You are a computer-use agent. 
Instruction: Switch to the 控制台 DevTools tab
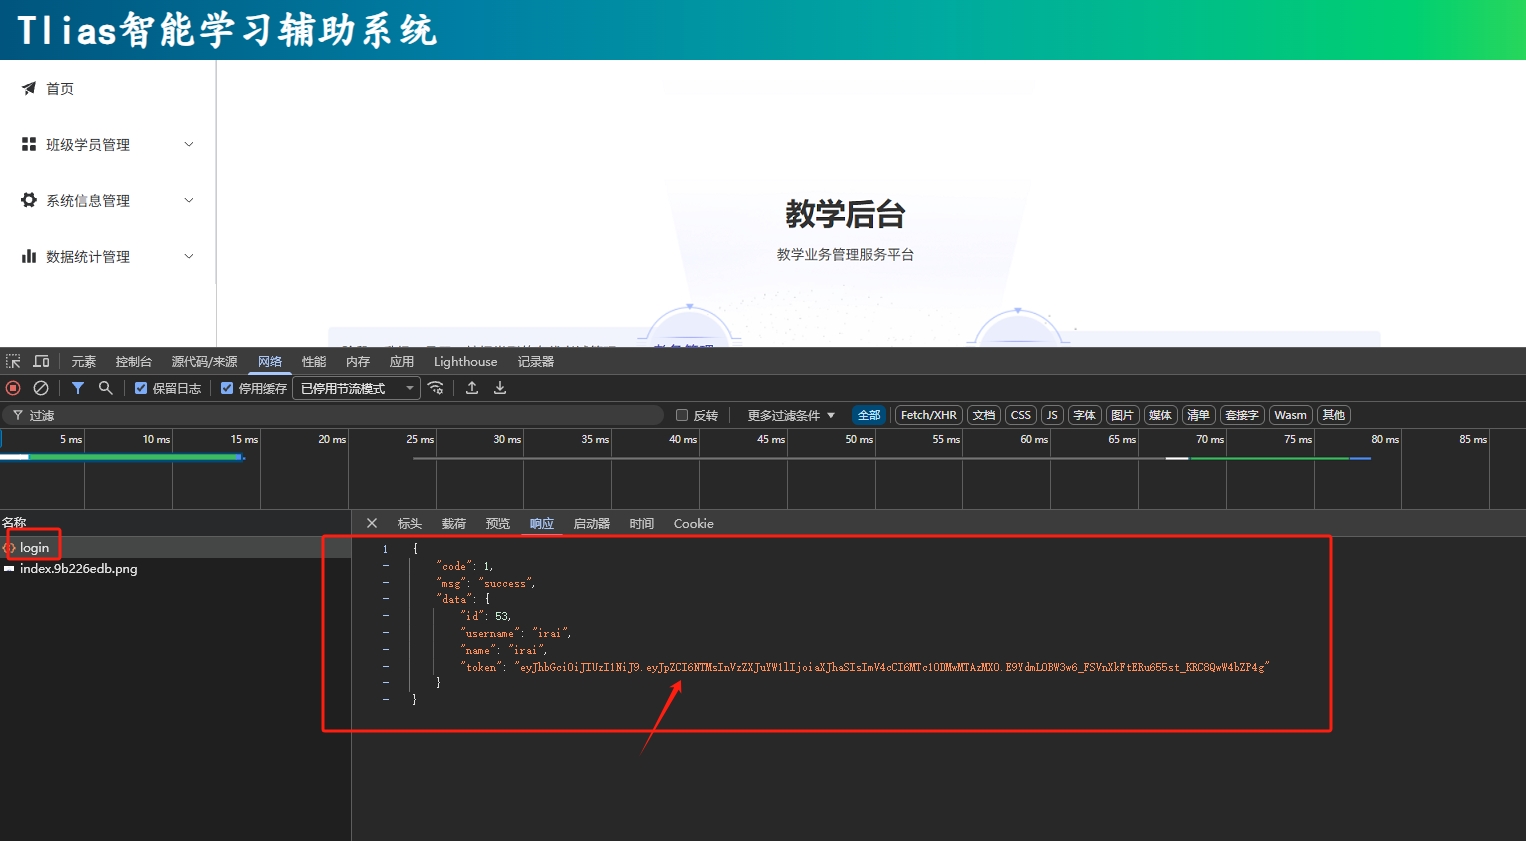(x=133, y=361)
